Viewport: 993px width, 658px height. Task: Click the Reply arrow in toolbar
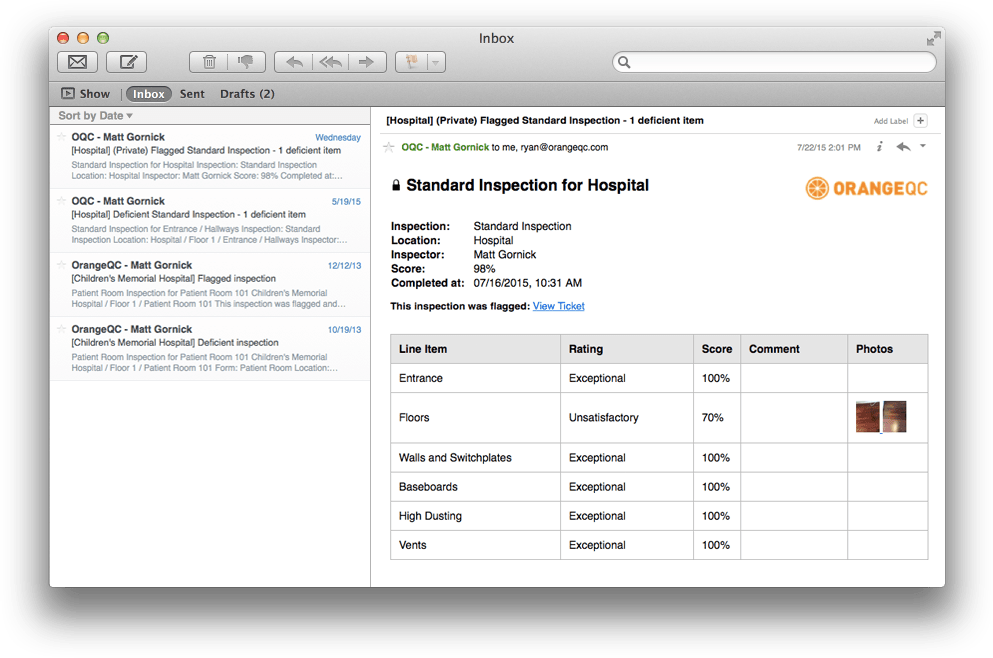[x=293, y=62]
